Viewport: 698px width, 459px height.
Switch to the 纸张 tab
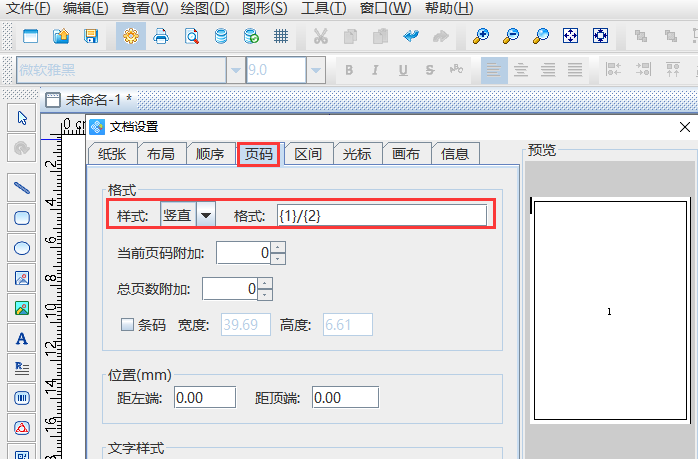click(112, 154)
